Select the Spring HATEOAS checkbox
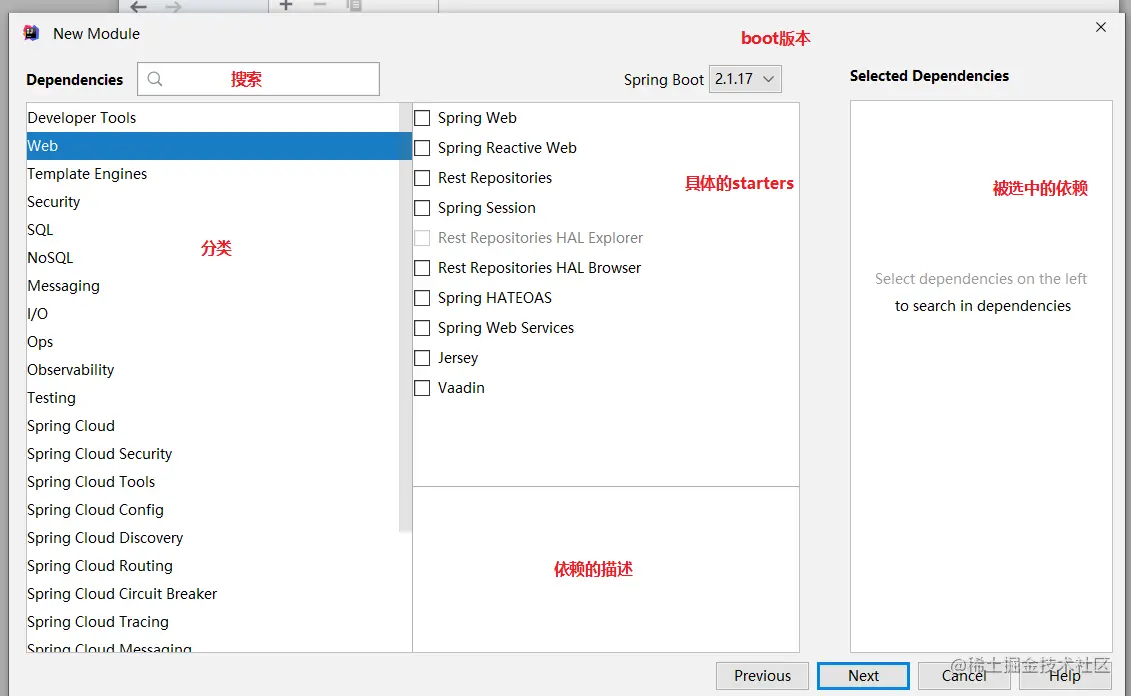Screen dimensions: 1131x696 pyautogui.click(x=422, y=298)
